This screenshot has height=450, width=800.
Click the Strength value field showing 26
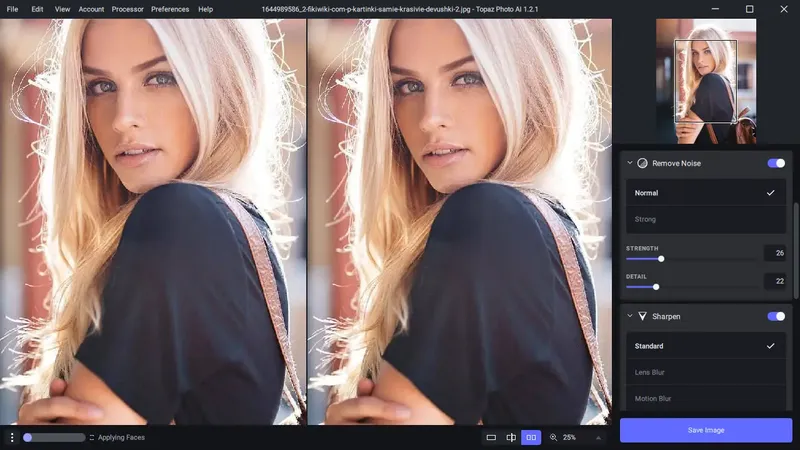pos(775,253)
